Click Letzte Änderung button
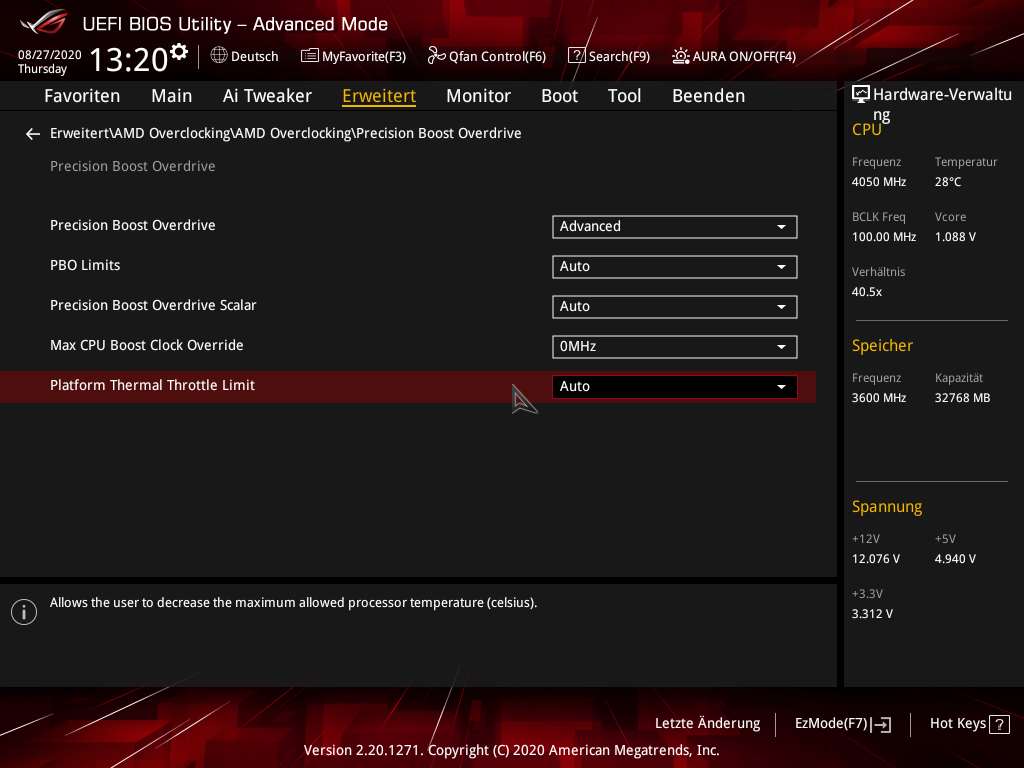This screenshot has width=1024, height=768. 707,723
